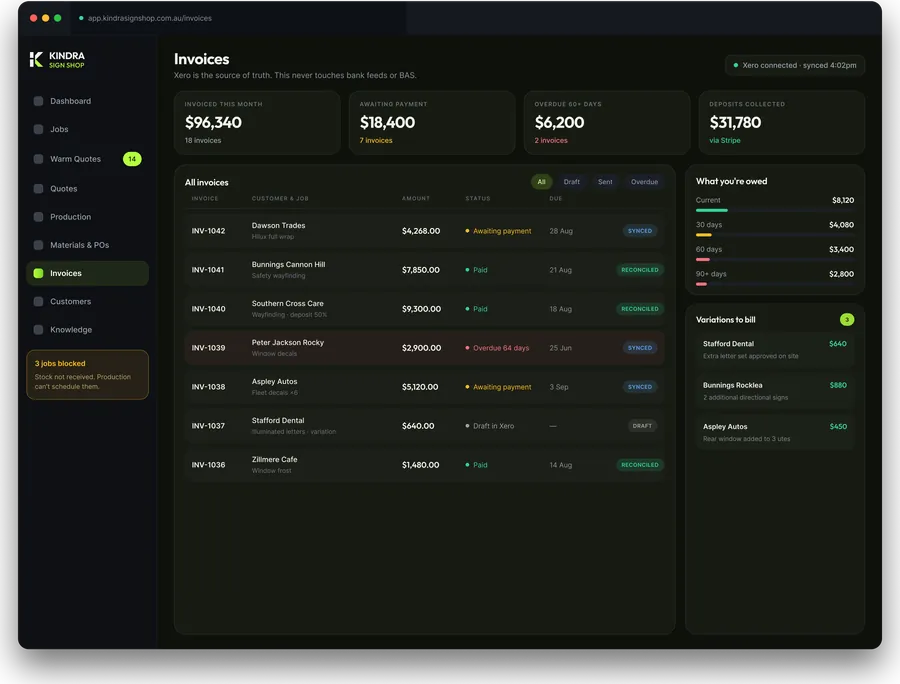Open the Awaiting Payment $18,400 card
Image resolution: width=900 pixels, height=684 pixels.
432,123
